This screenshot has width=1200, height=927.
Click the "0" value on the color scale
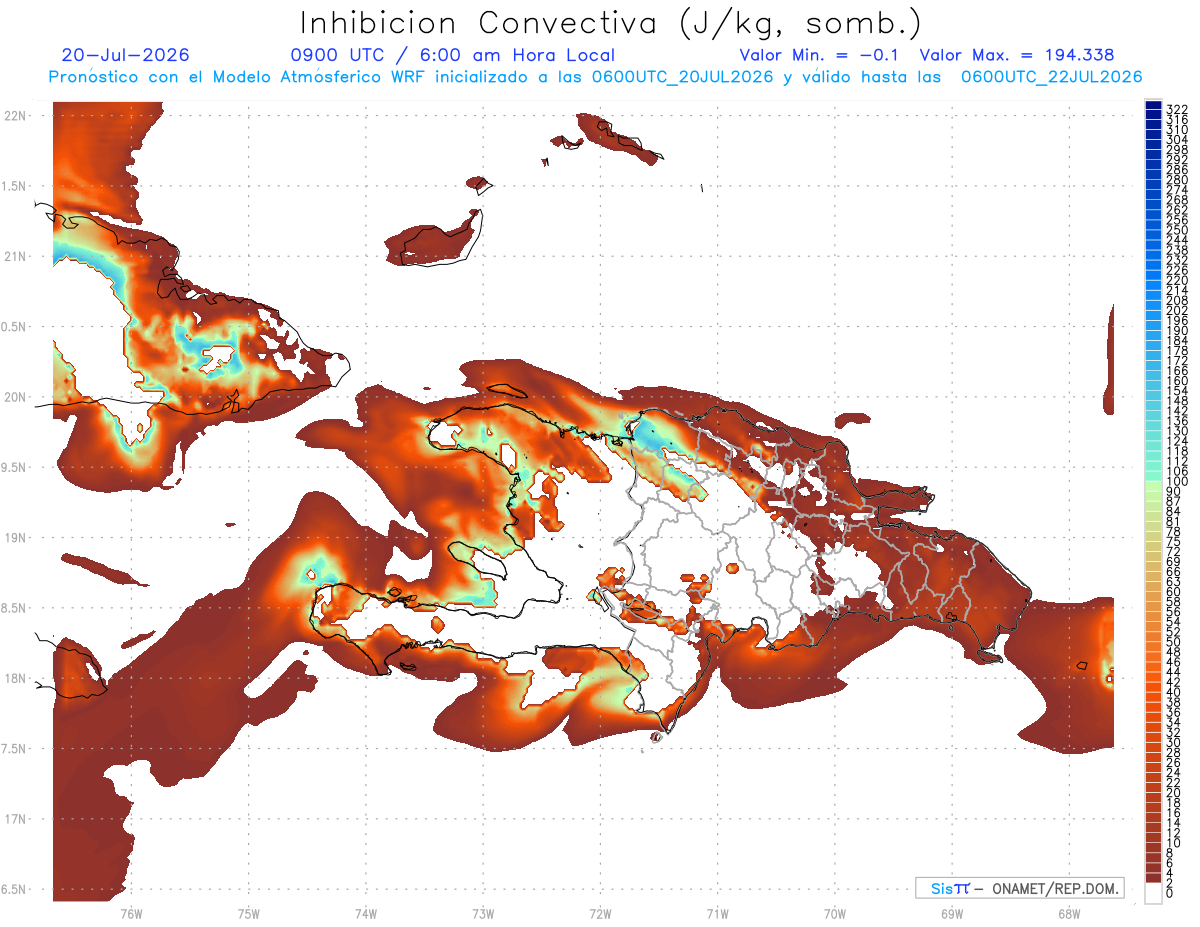[1170, 893]
